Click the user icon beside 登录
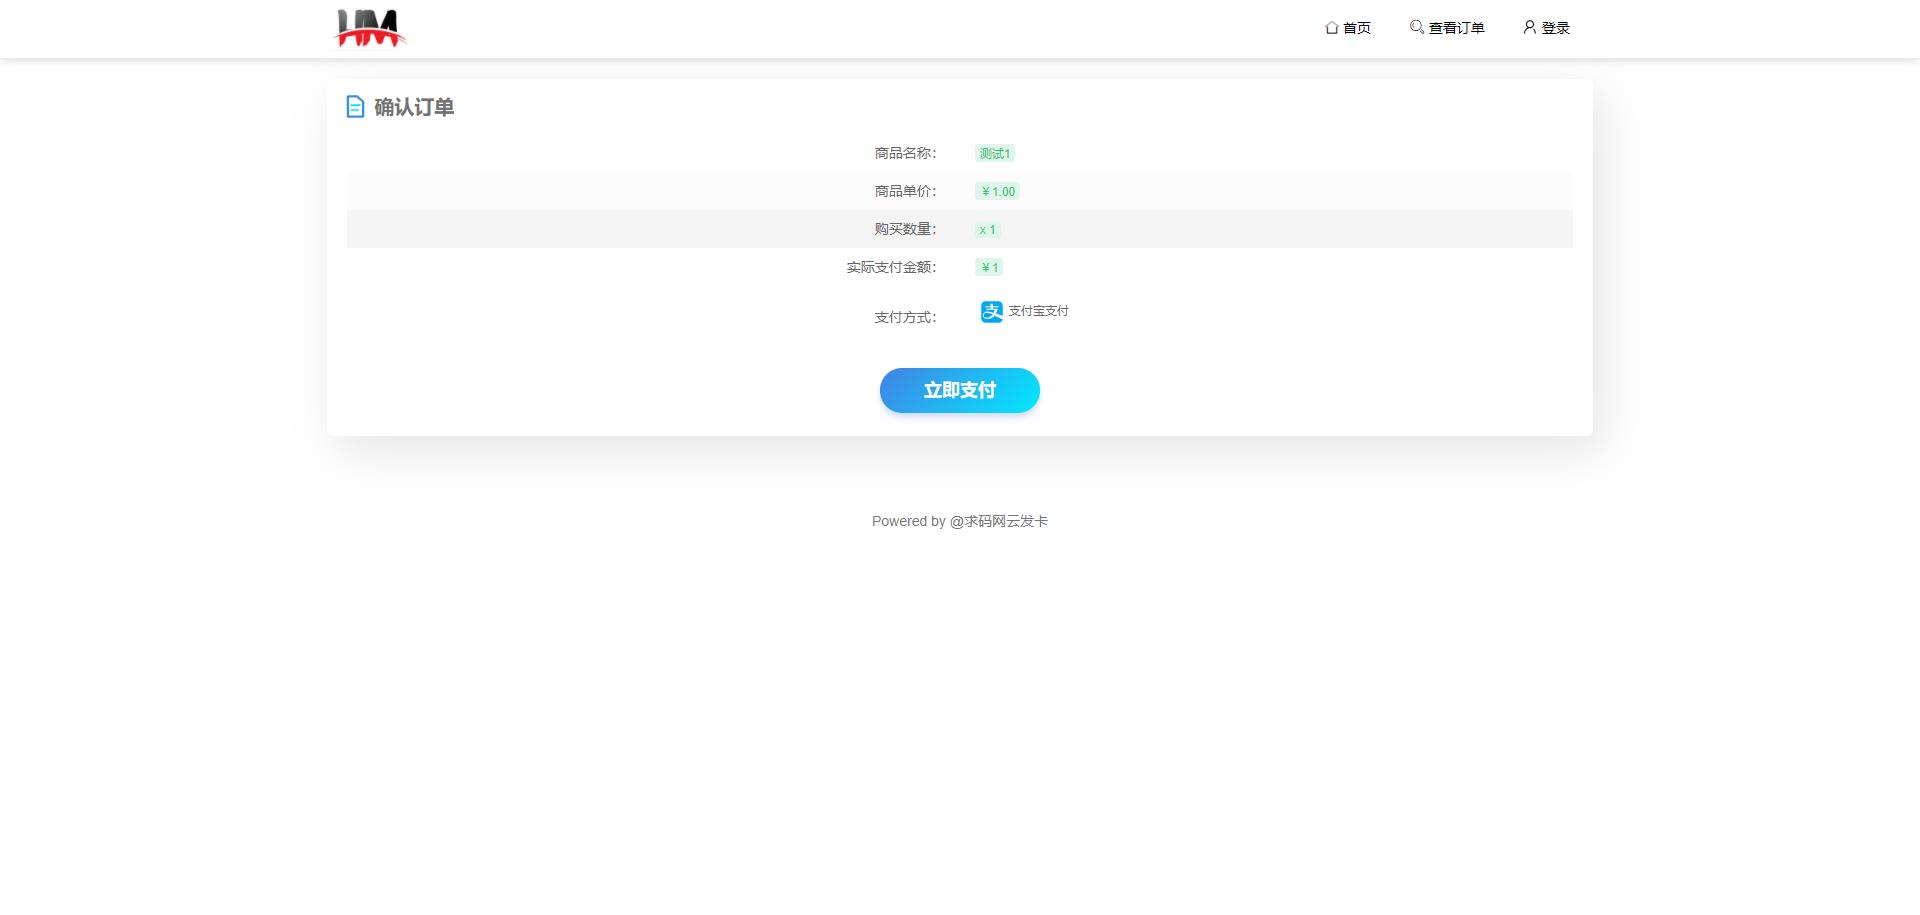The height and width of the screenshot is (915, 1920). 1529,27
